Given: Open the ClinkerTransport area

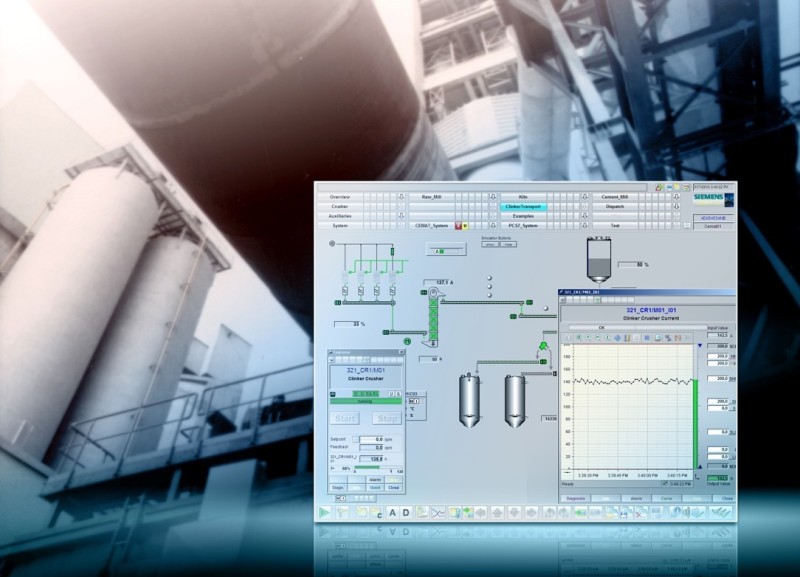Looking at the screenshot, I should pyautogui.click(x=524, y=207).
